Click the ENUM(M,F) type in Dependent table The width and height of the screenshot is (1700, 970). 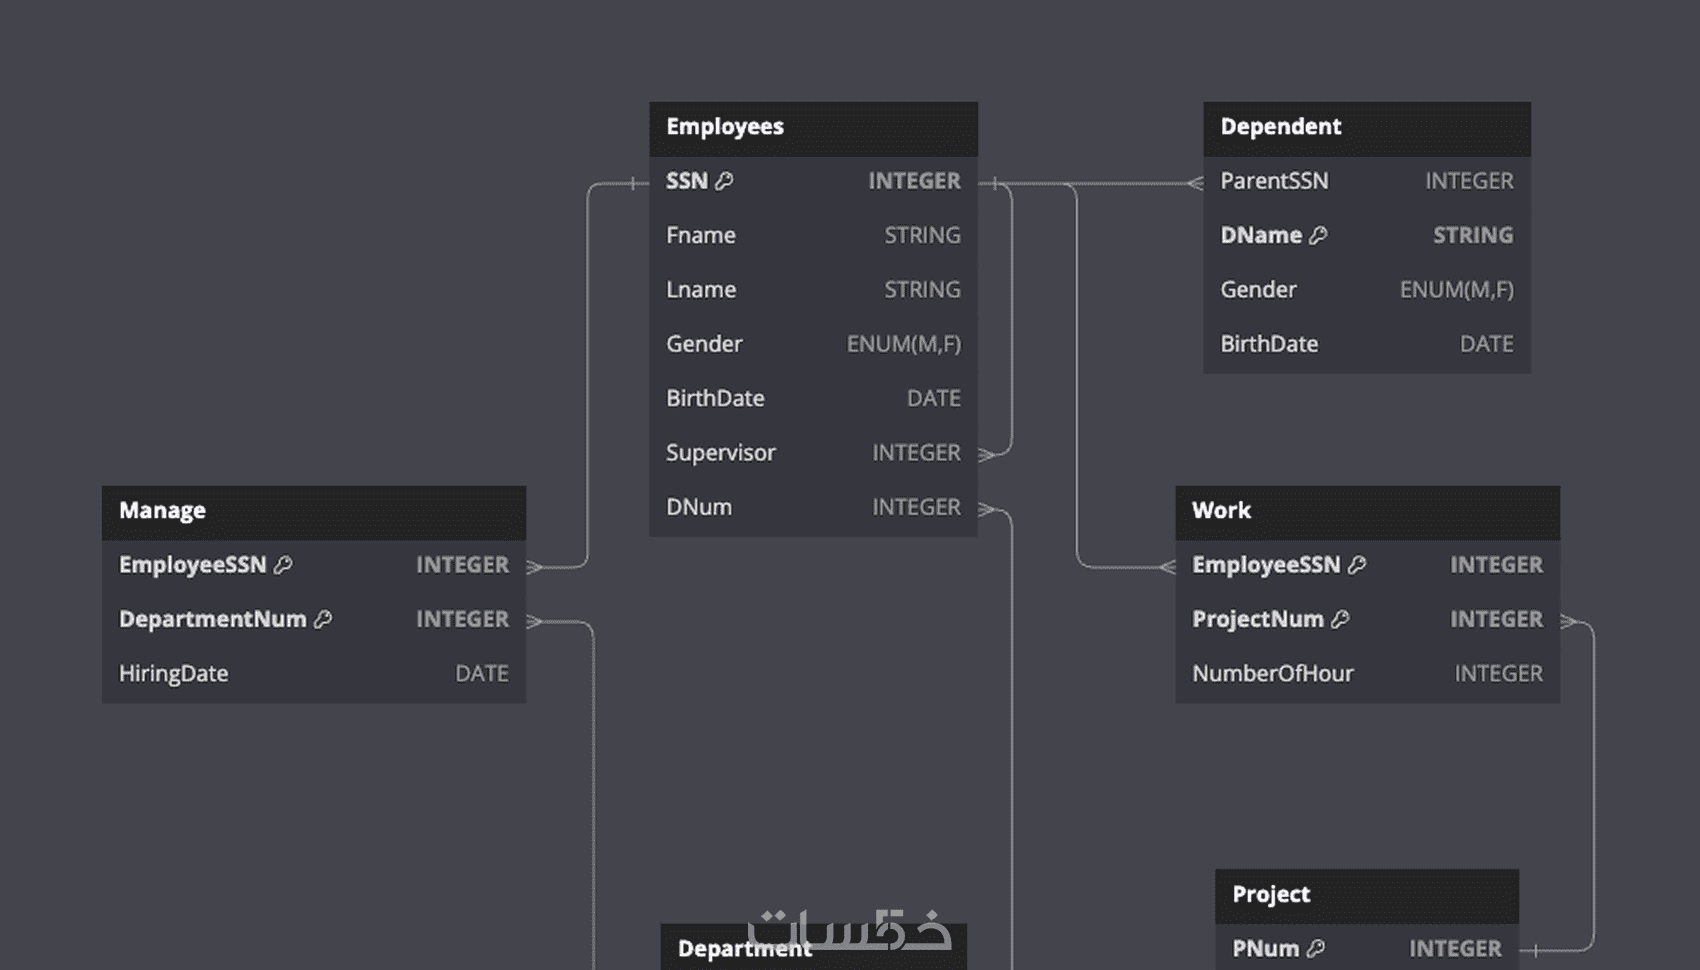coord(1456,290)
